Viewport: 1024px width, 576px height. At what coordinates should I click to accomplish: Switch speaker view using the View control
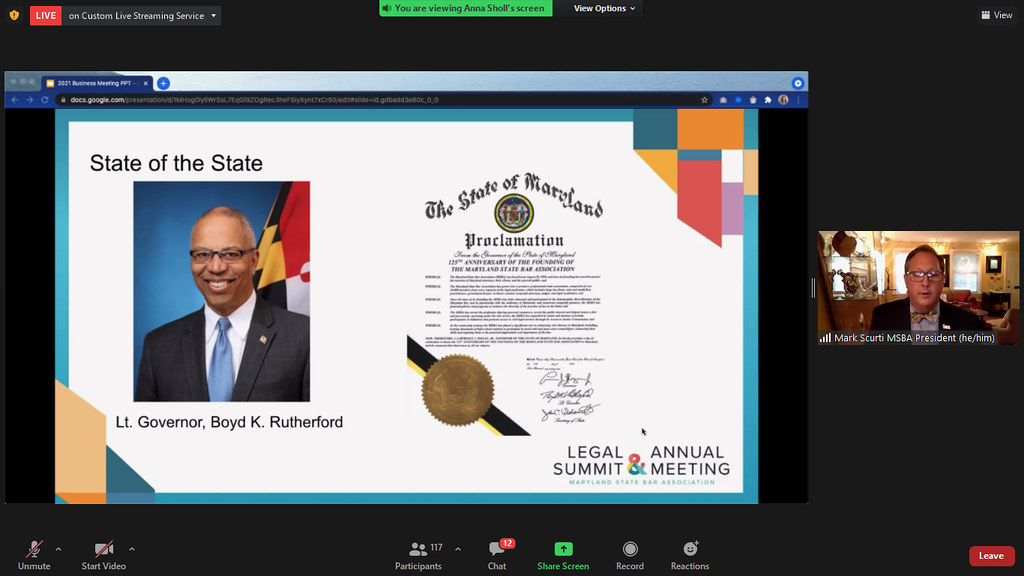click(996, 15)
